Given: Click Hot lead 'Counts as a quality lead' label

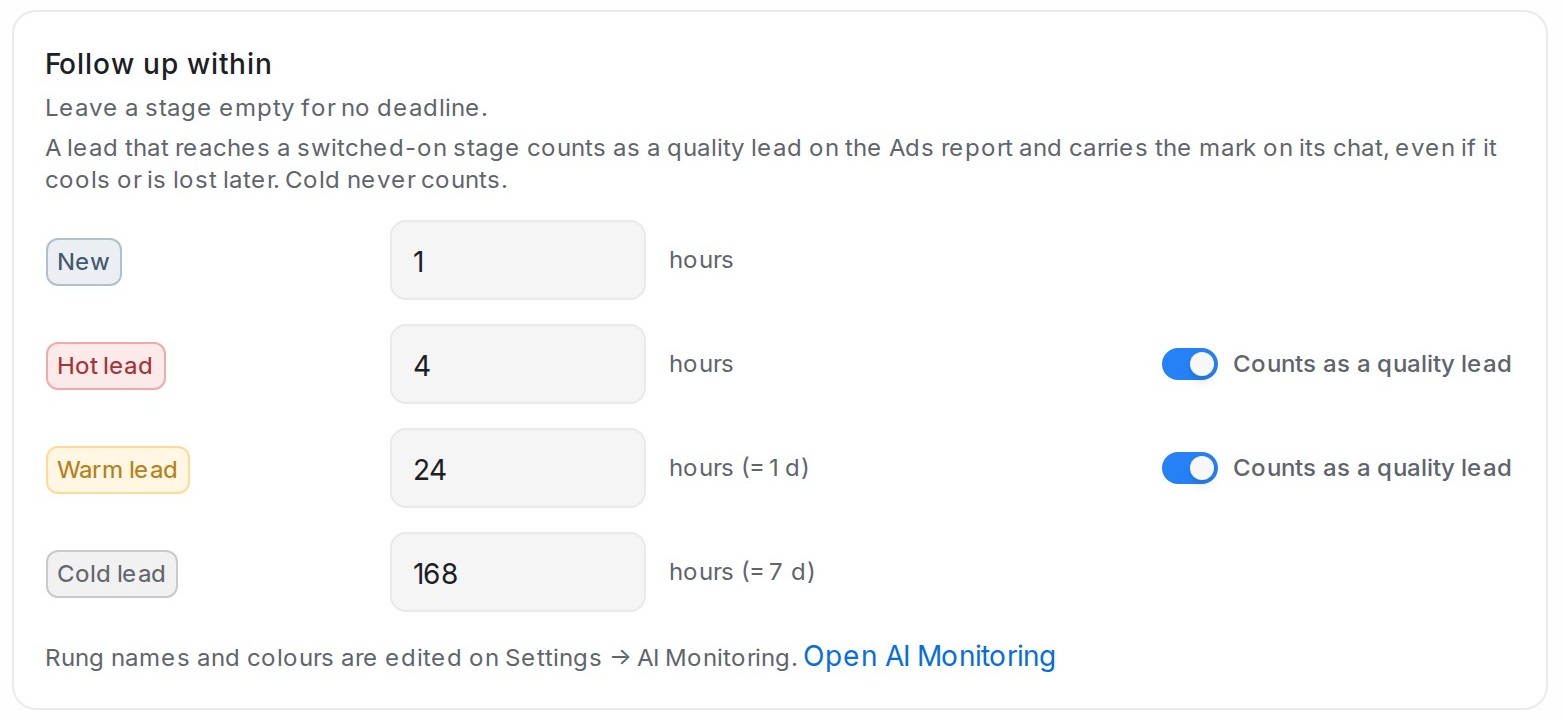Looking at the screenshot, I should coord(1372,364).
